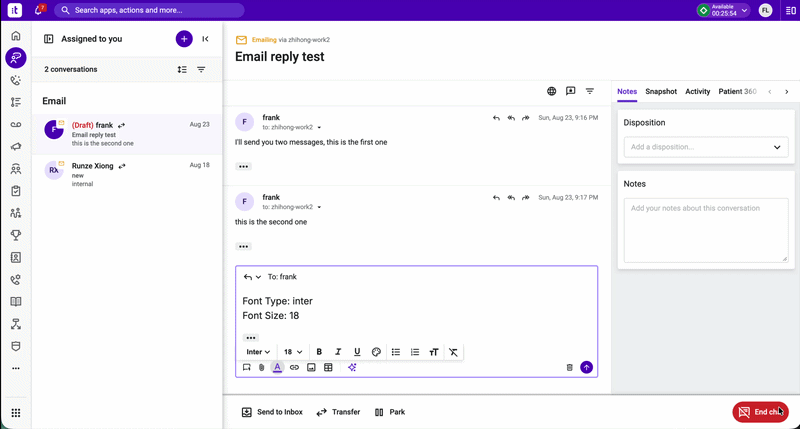This screenshot has width=800, height=429.
Task: Insert a bulleted list
Action: pyautogui.click(x=395, y=352)
